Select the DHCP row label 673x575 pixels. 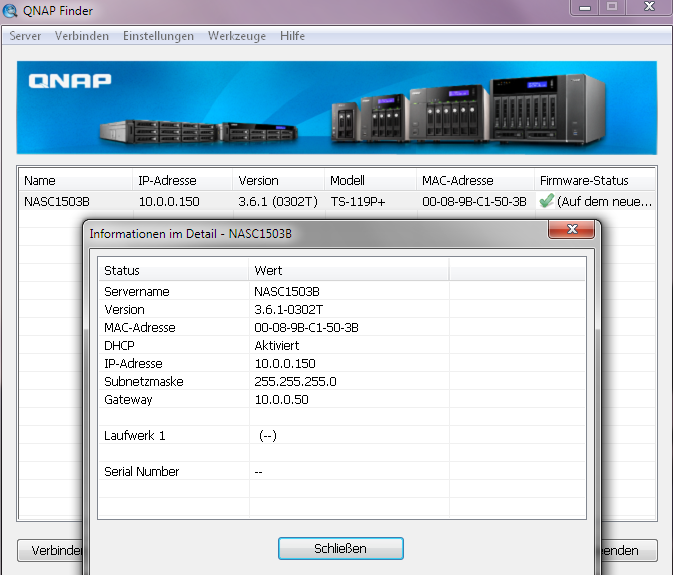tap(119, 345)
